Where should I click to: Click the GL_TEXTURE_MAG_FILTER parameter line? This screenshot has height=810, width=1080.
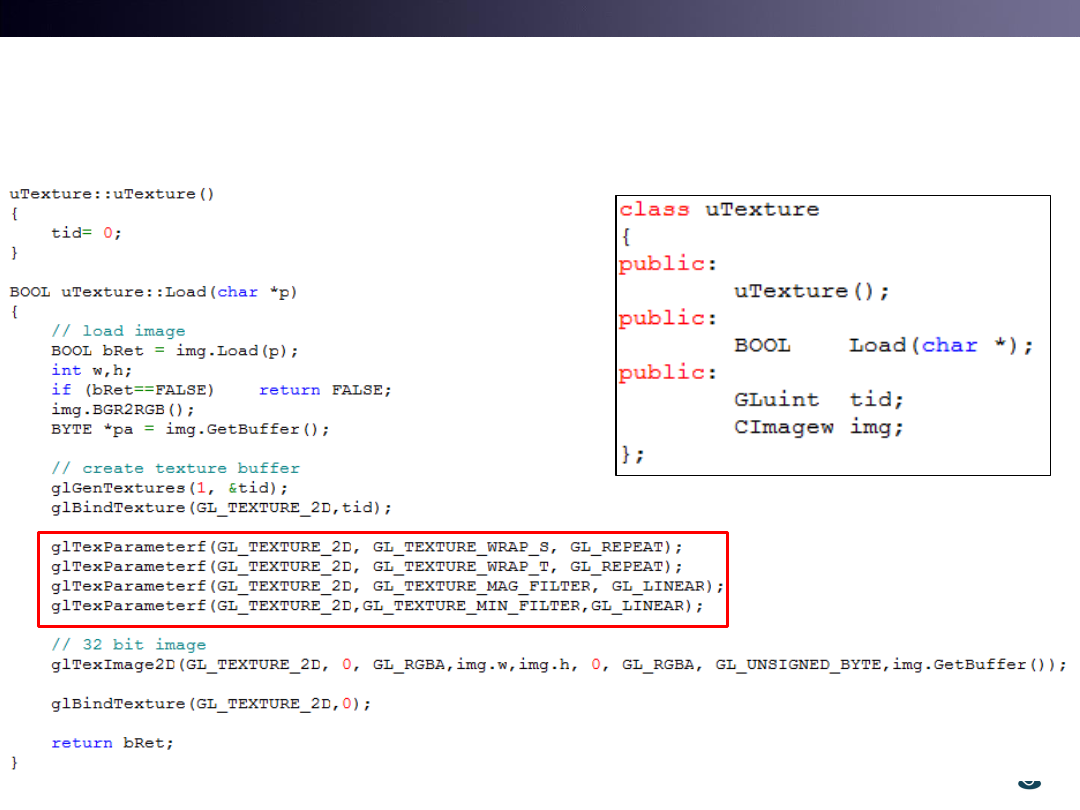coord(387,586)
